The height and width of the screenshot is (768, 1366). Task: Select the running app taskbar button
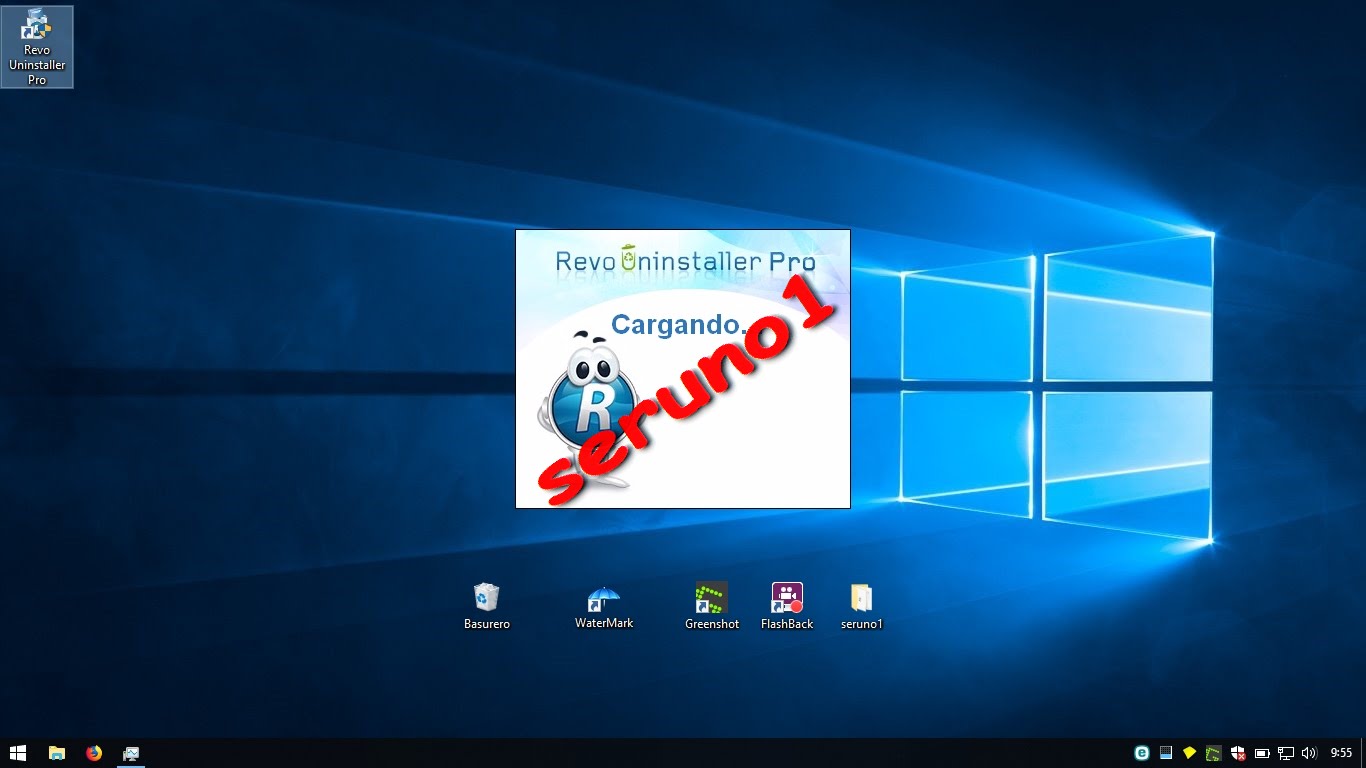[131, 753]
